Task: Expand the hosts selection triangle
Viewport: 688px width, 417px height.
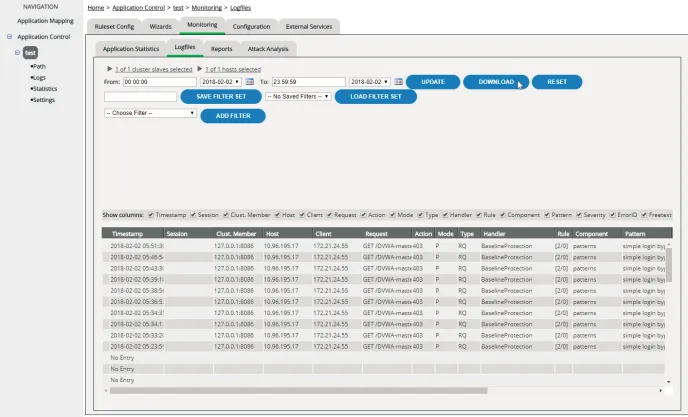Action: [200, 69]
